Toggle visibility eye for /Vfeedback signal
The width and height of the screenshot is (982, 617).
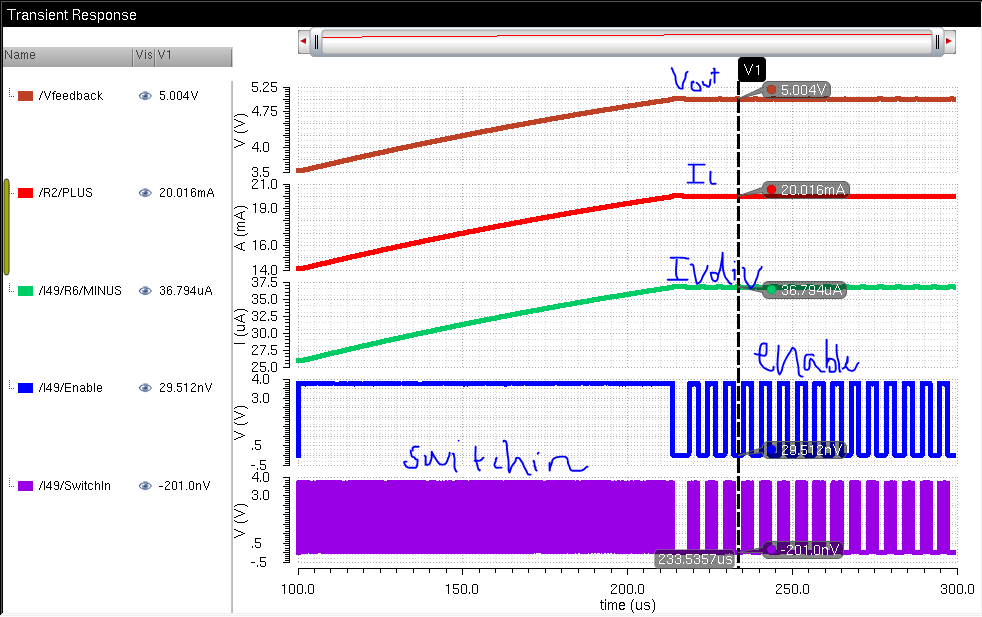click(x=145, y=96)
